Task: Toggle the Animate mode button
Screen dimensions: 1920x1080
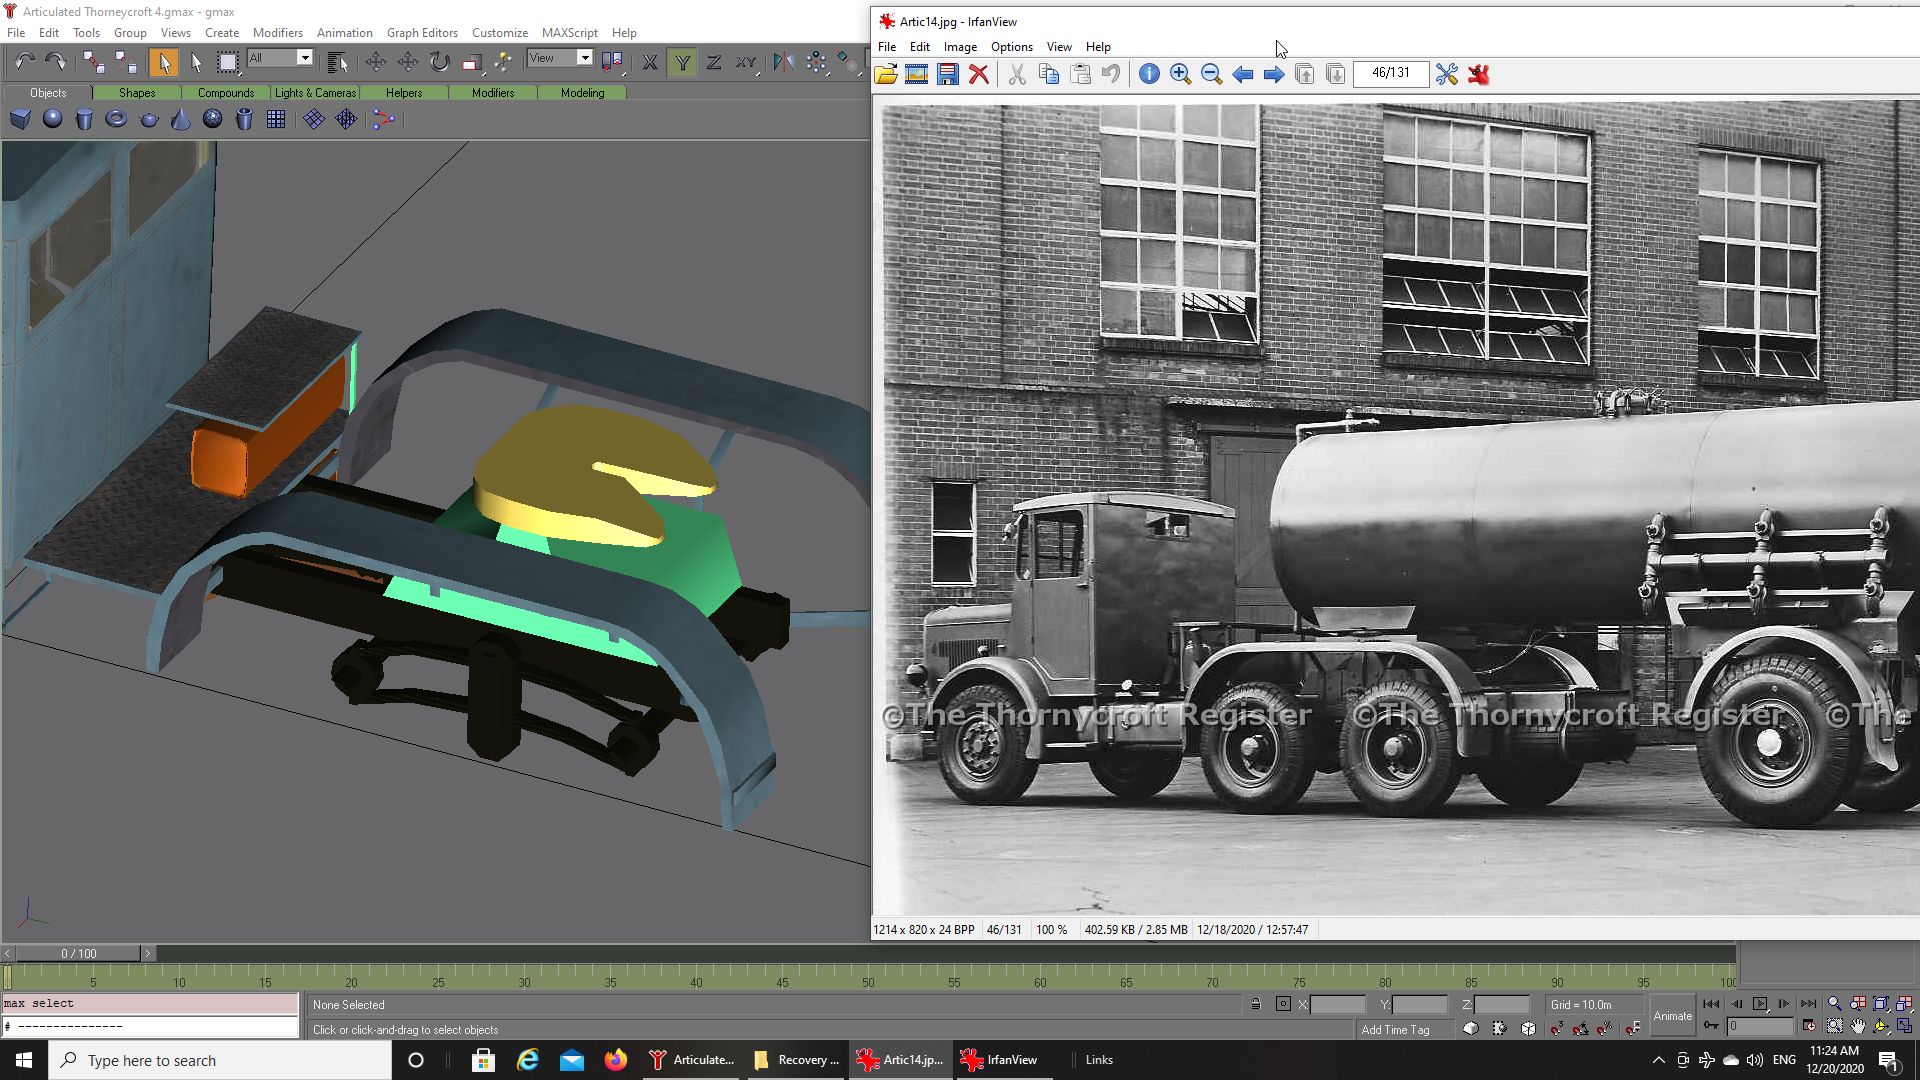Action: coord(1672,1016)
